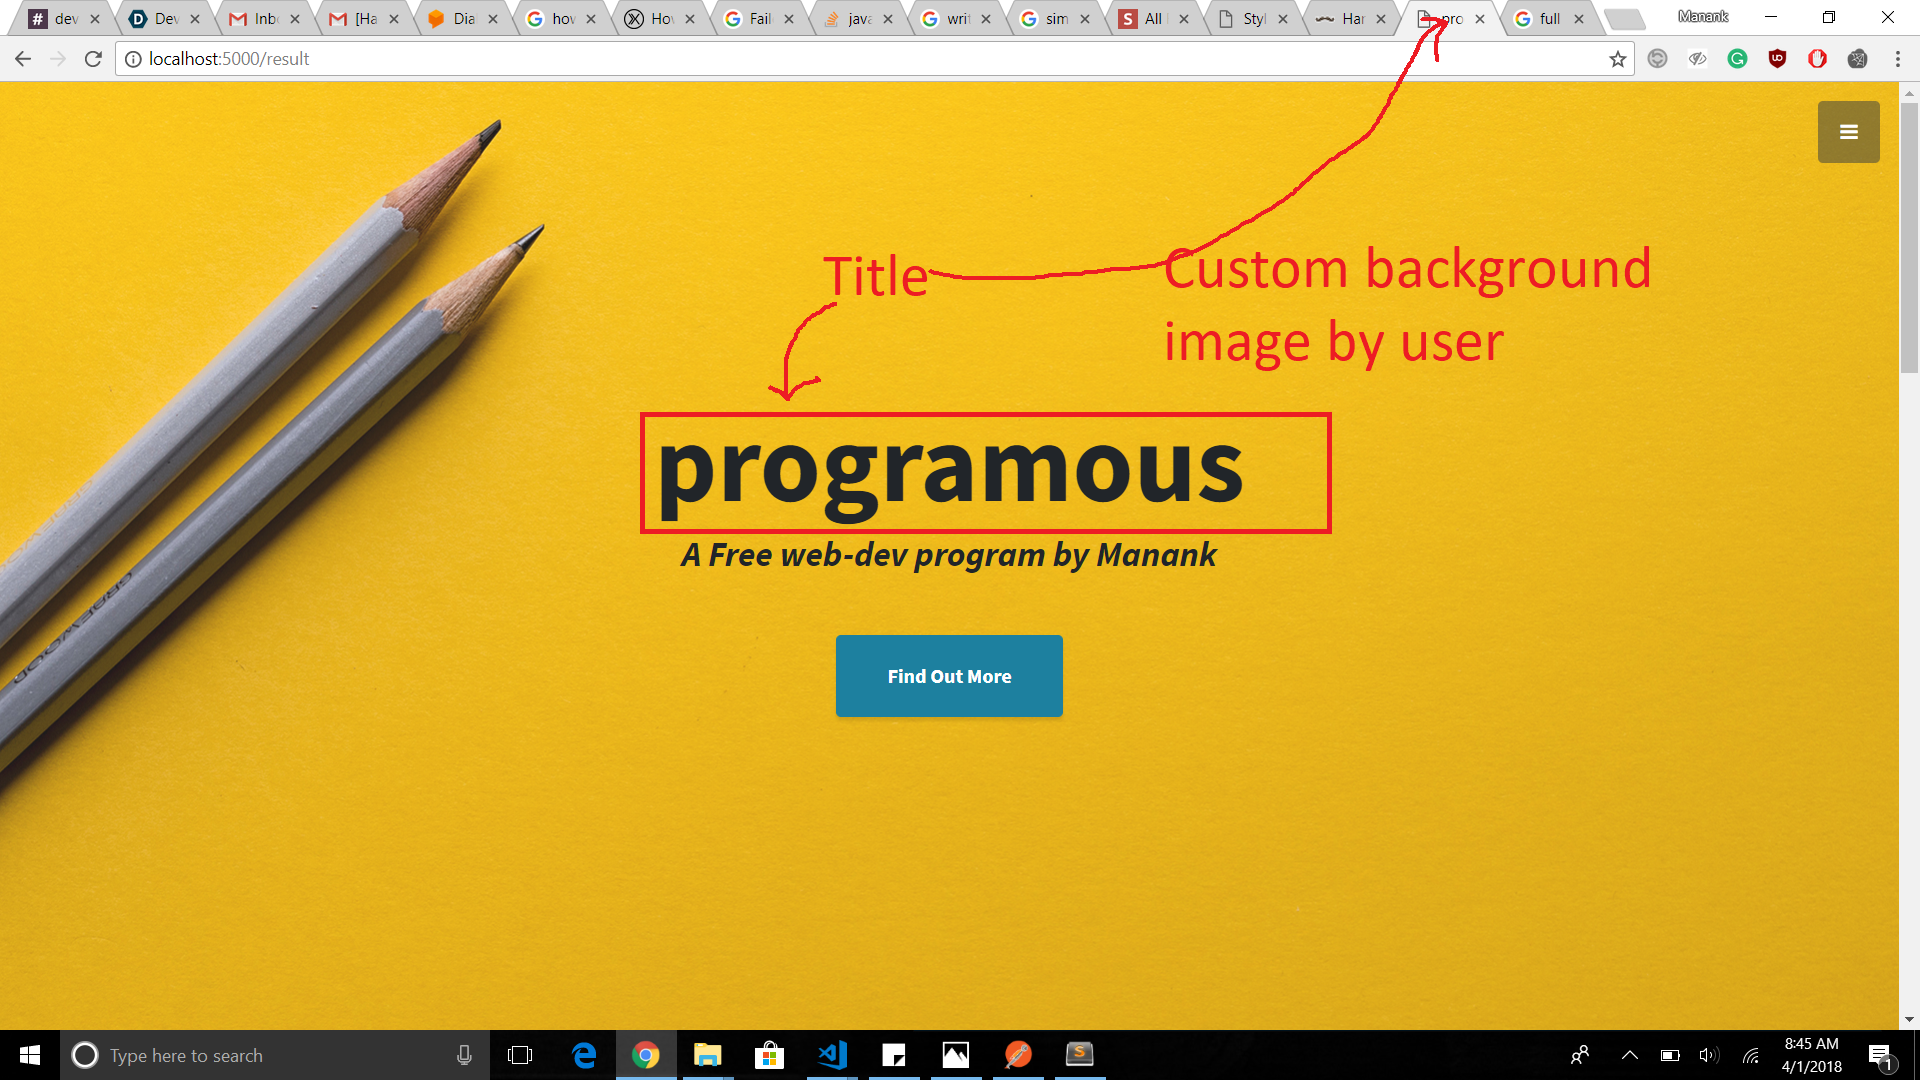Viewport: 1920px width, 1080px height.
Task: Open Chrome's three-dot menu
Action: (x=1897, y=59)
